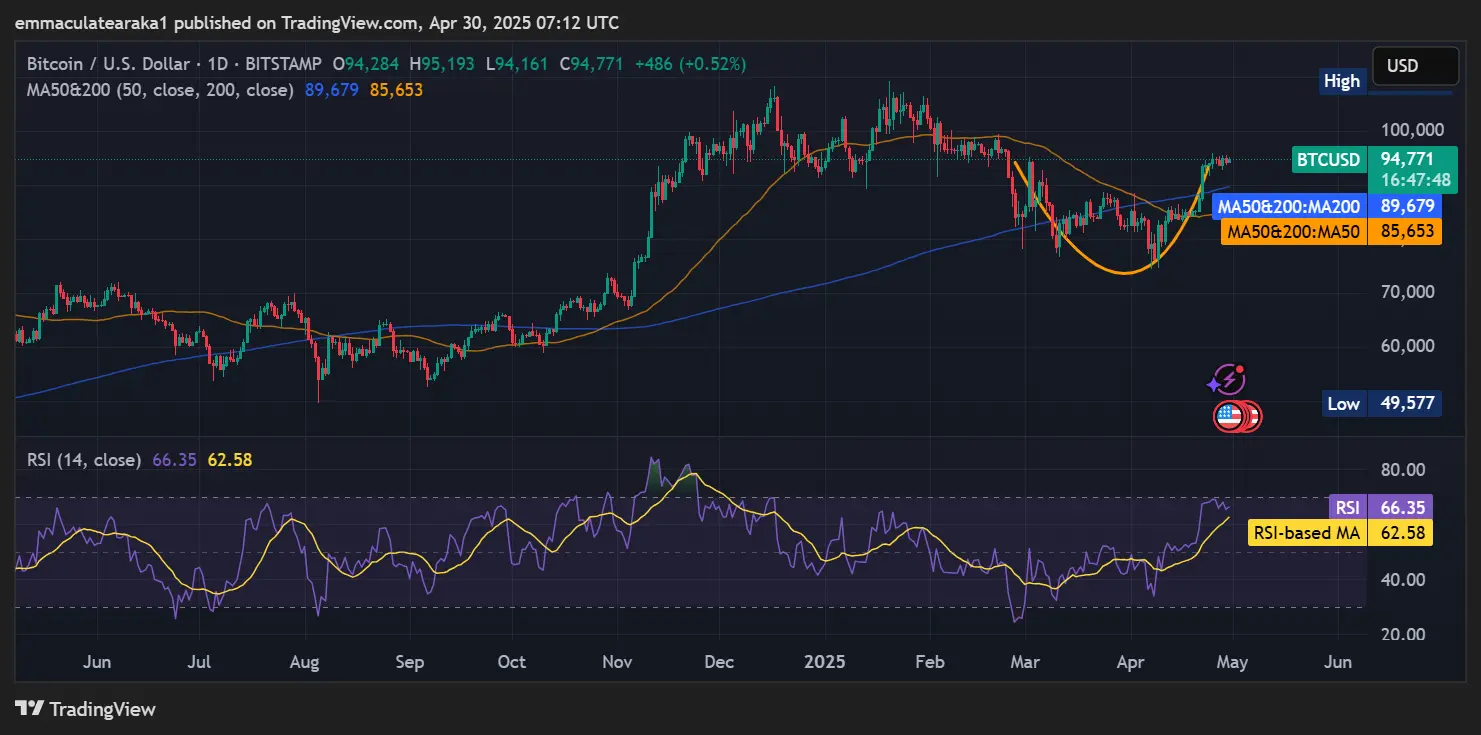Click the MA50 85,653 axis label

1330,231
